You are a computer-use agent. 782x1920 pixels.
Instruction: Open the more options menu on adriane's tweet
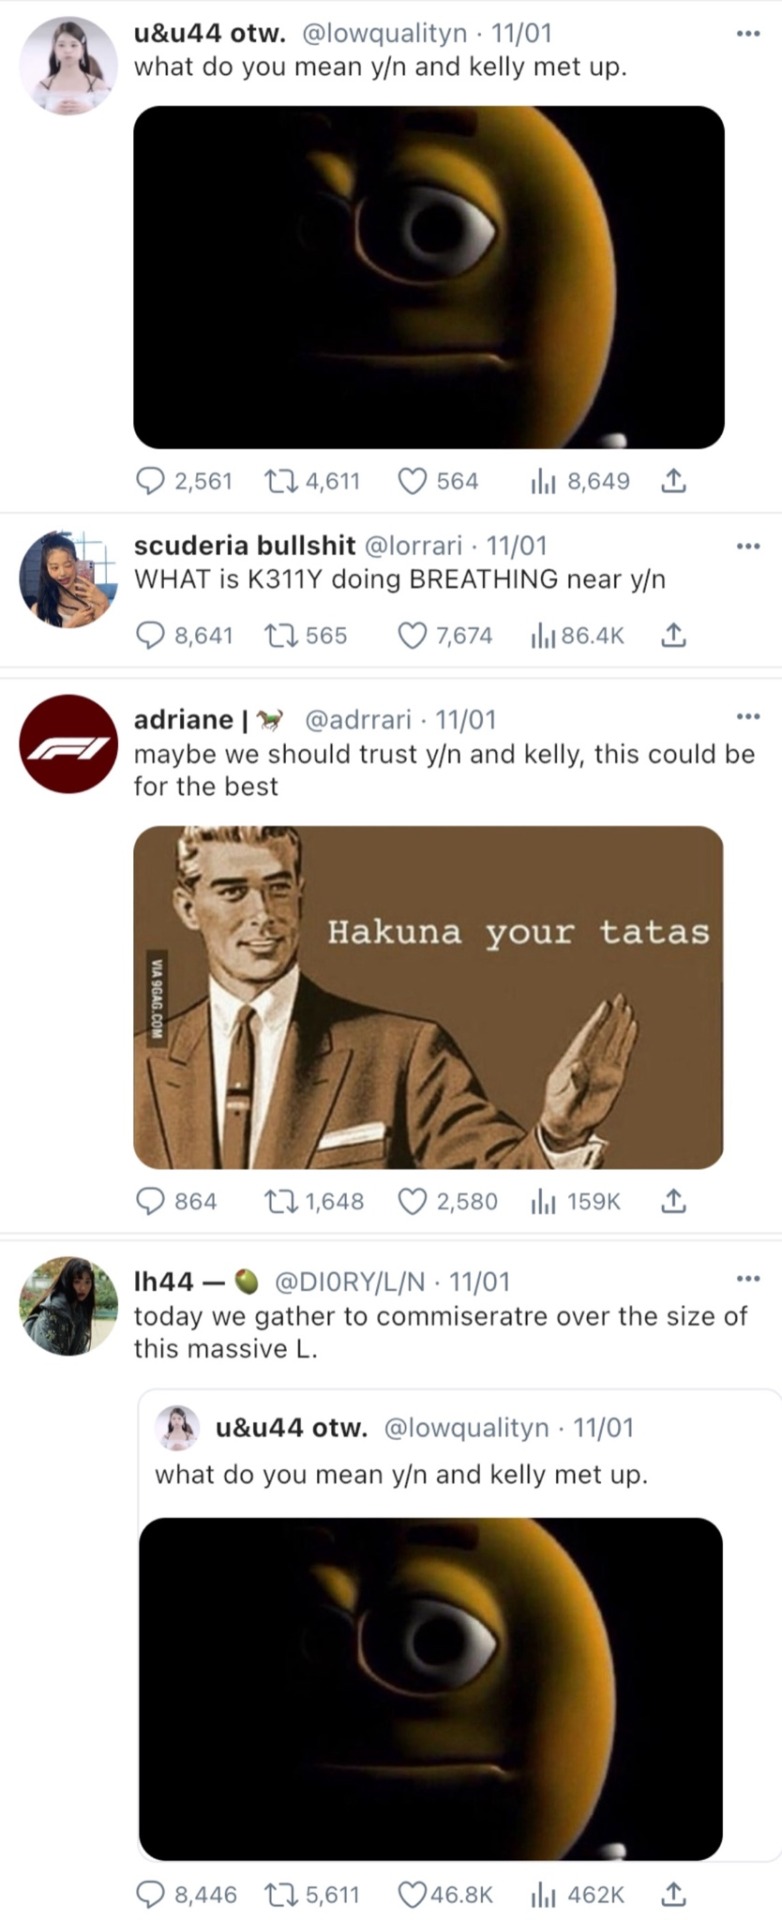[748, 716]
